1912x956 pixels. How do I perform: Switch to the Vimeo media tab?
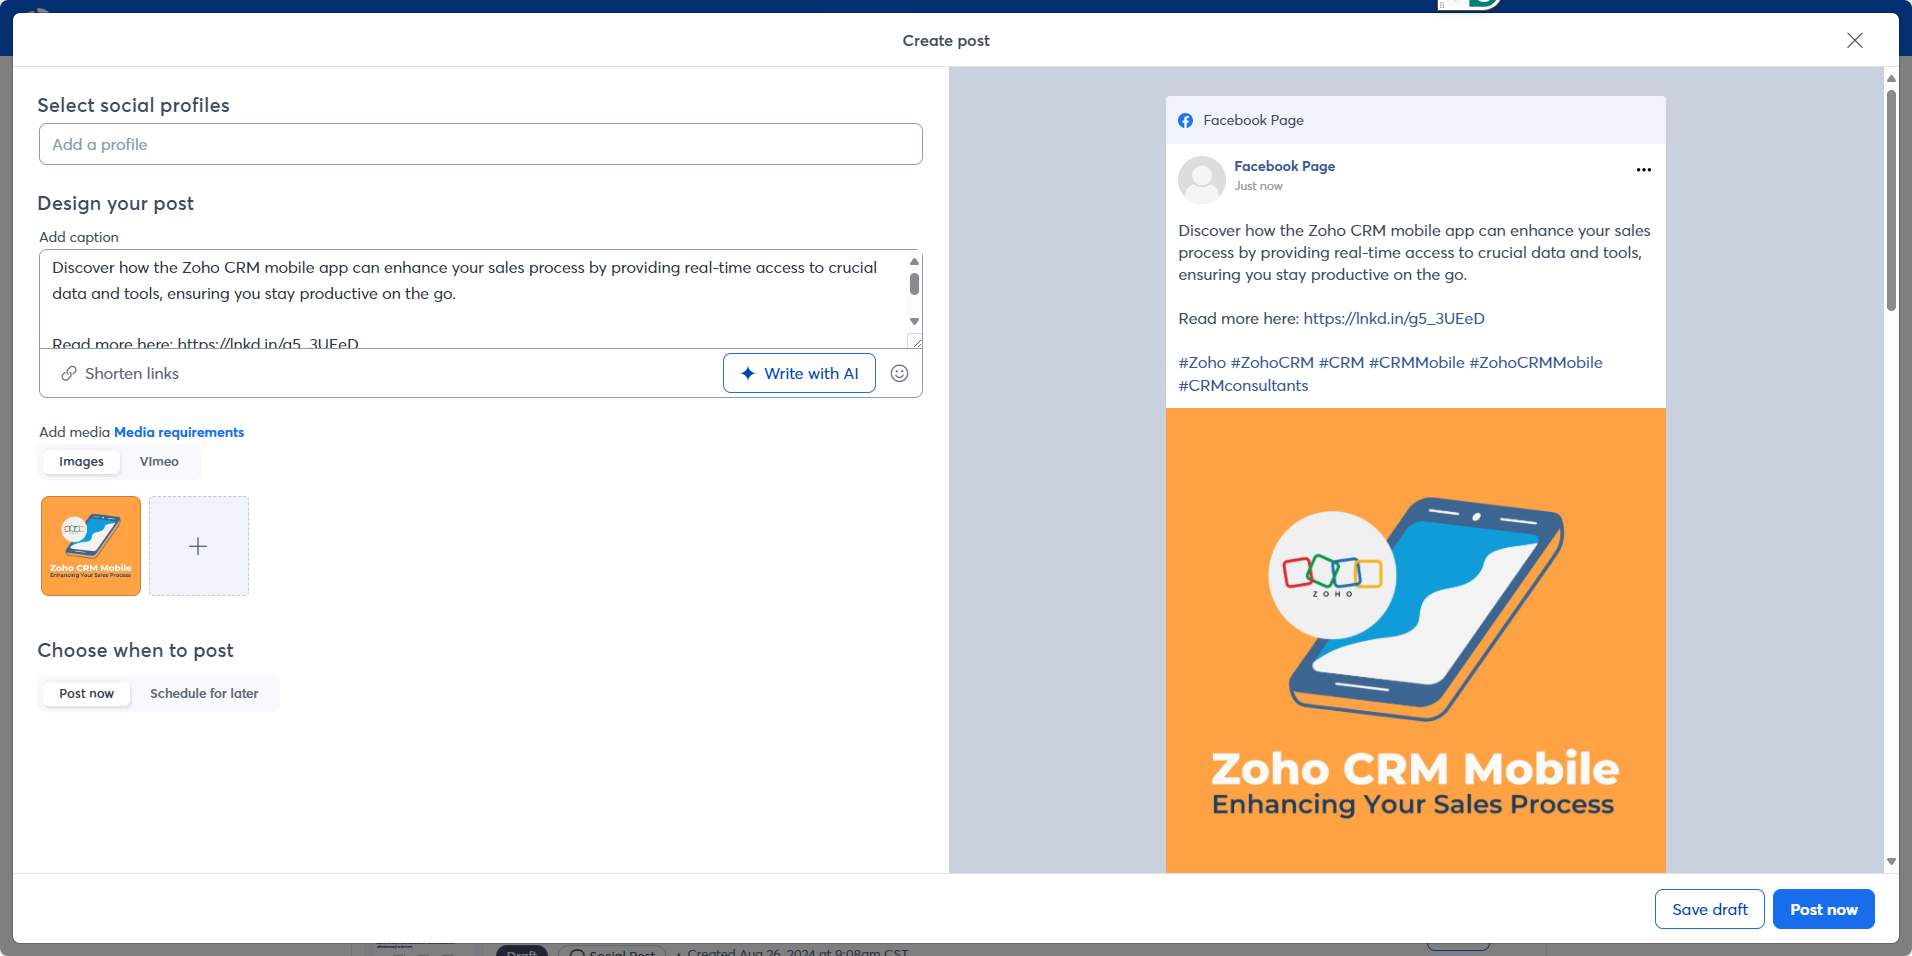coord(159,461)
